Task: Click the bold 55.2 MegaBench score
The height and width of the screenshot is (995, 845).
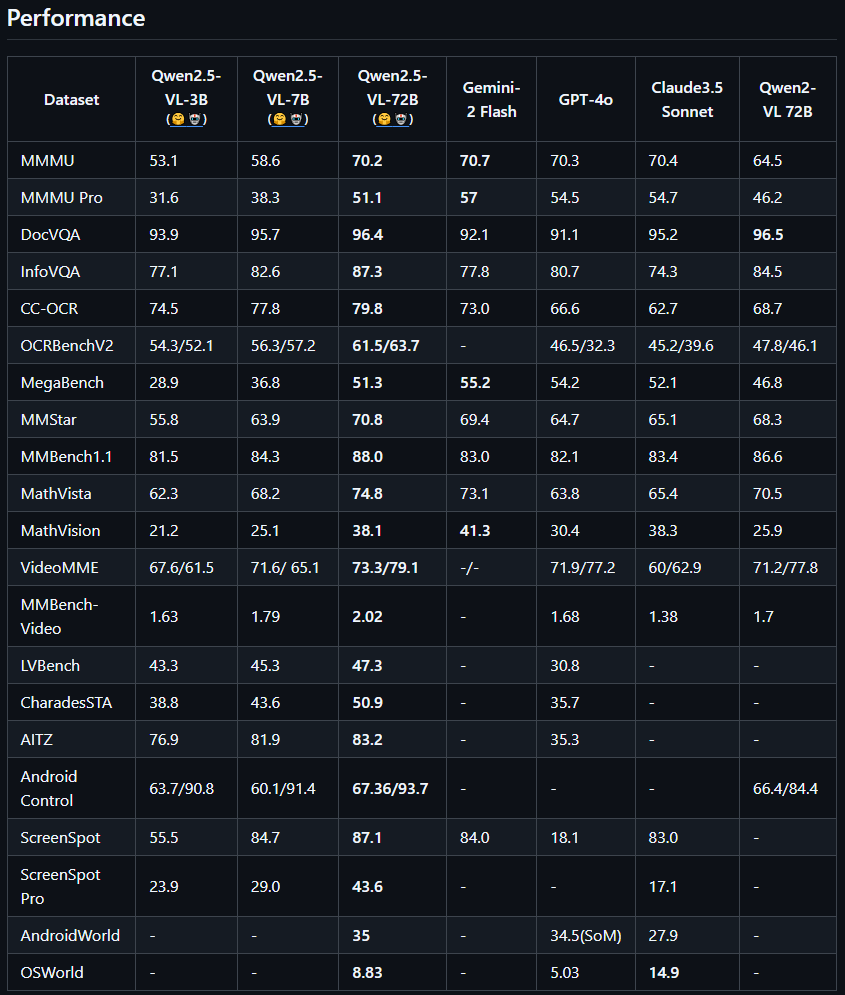Action: [x=475, y=383]
